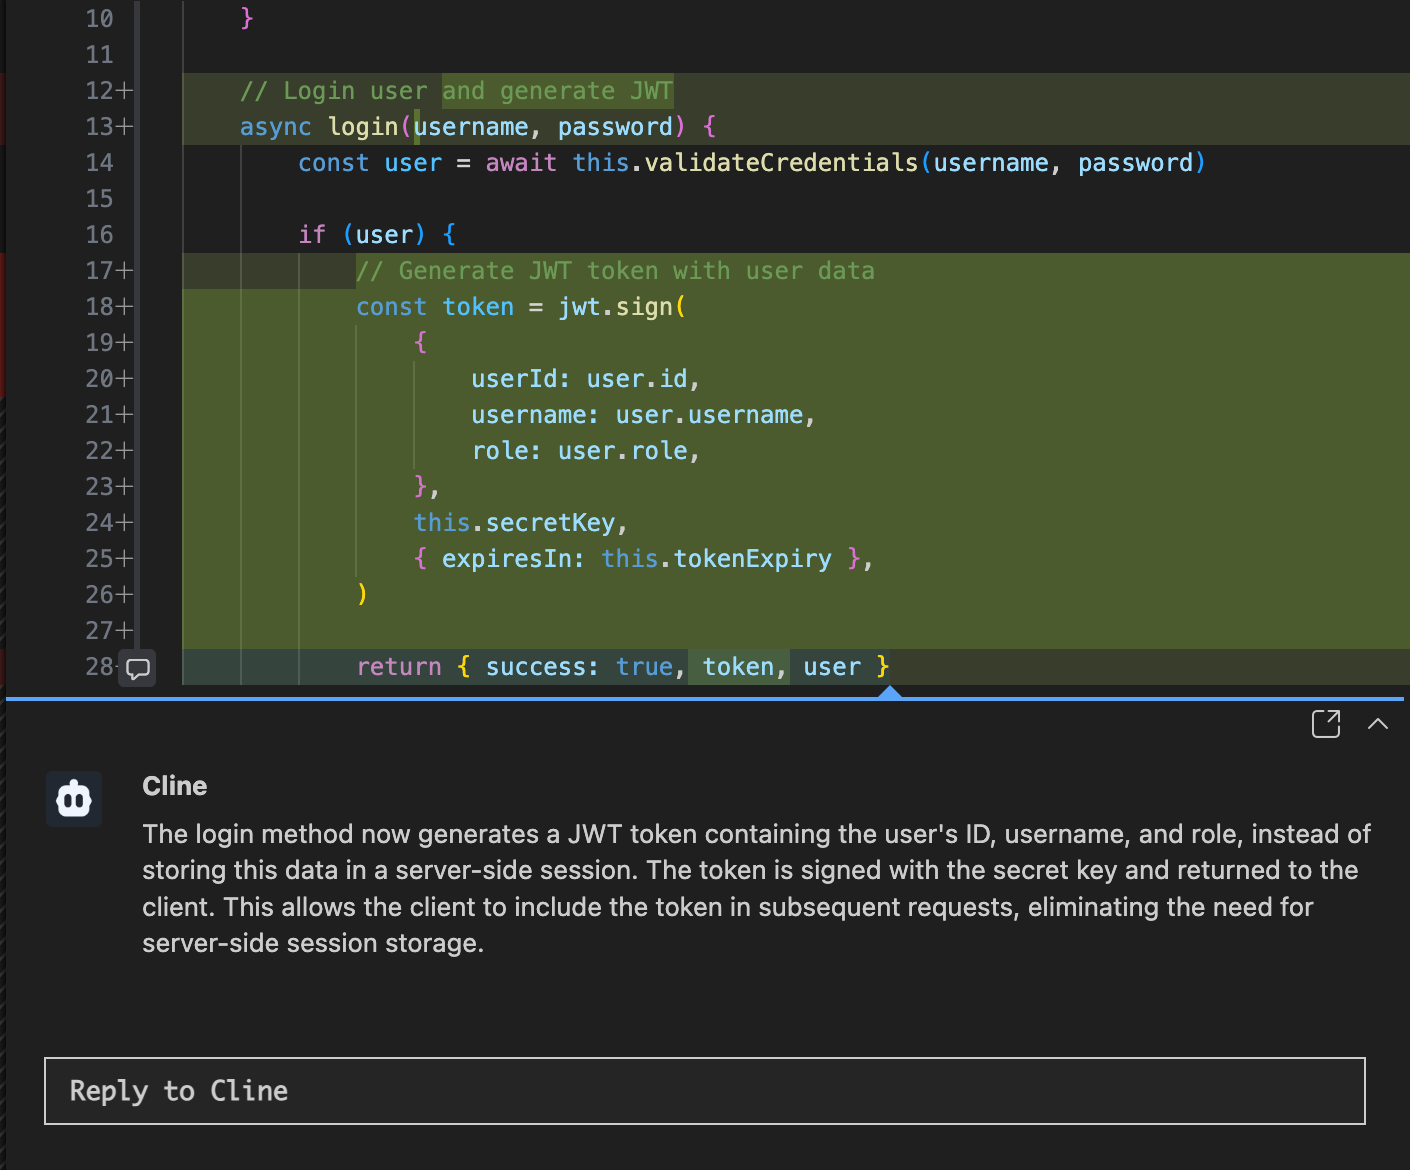Collapse the Cline comment thread chevron
The height and width of the screenshot is (1170, 1410).
(1378, 723)
